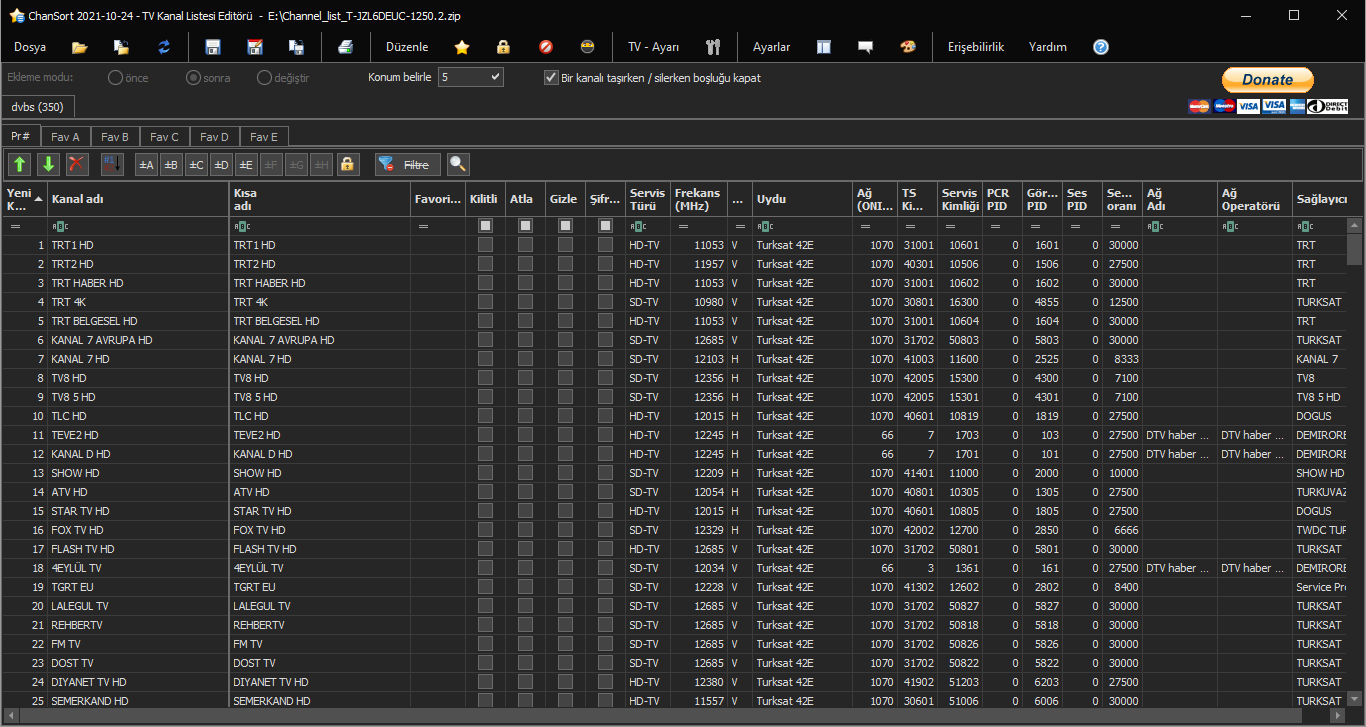Click the columns layout icon
Viewport: 1366px width, 727px height.
[823, 47]
